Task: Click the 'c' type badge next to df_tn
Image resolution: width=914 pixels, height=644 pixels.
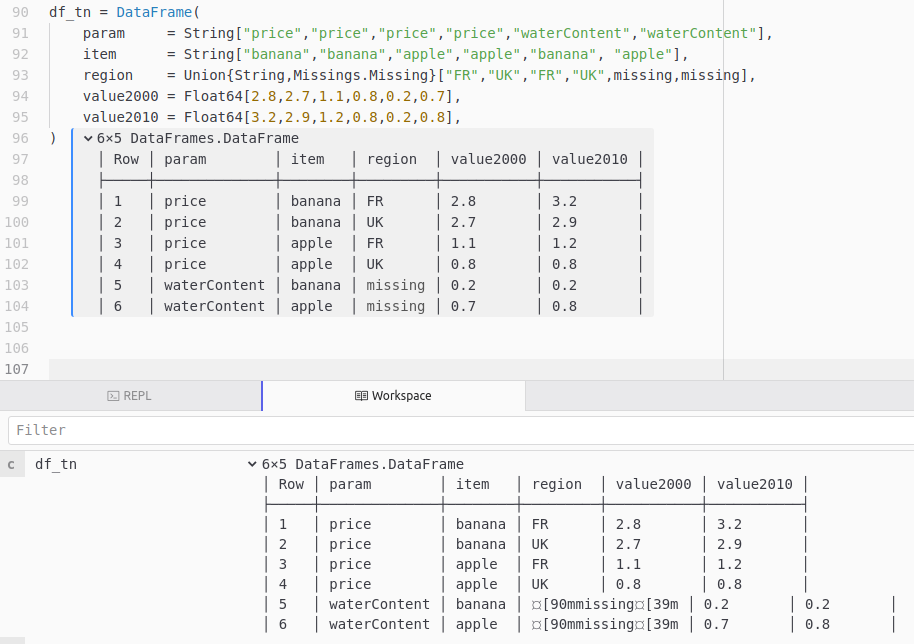Action: pos(11,464)
